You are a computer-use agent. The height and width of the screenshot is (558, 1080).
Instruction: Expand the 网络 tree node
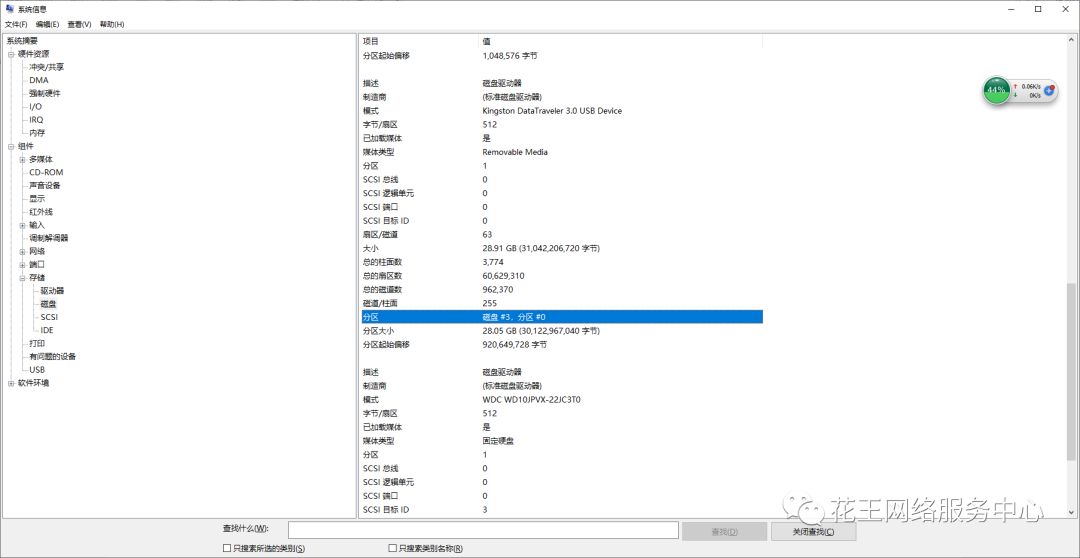[22, 251]
